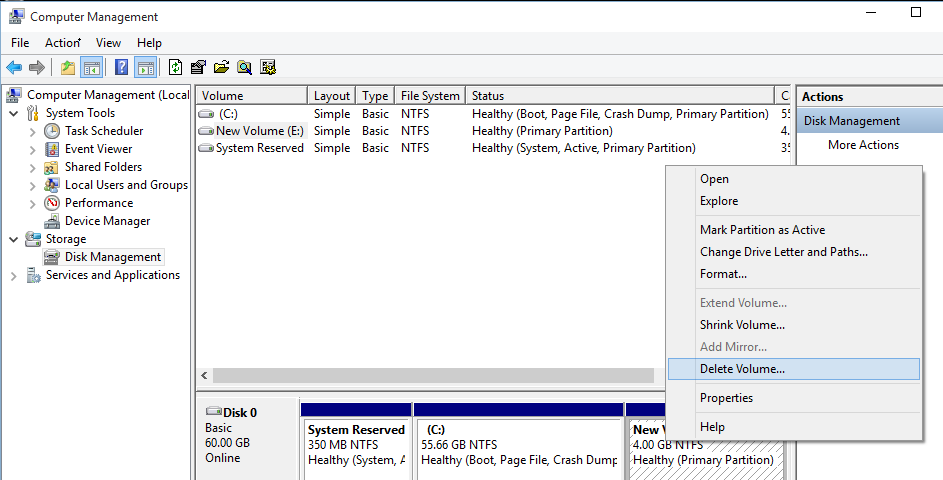Click the Computer Management title bar icon
943x480 pixels.
tap(16, 16)
